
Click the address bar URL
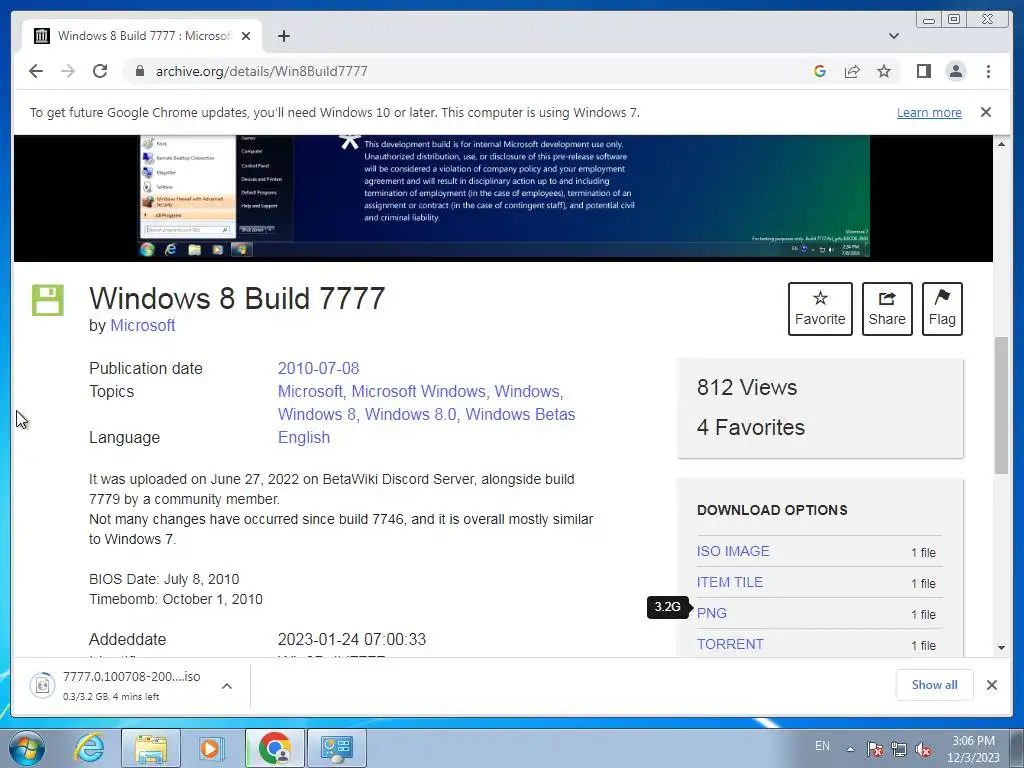[261, 71]
